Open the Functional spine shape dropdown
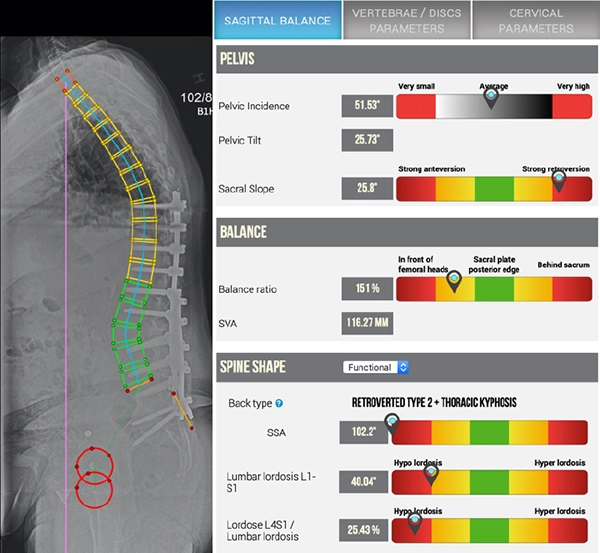 click(376, 367)
